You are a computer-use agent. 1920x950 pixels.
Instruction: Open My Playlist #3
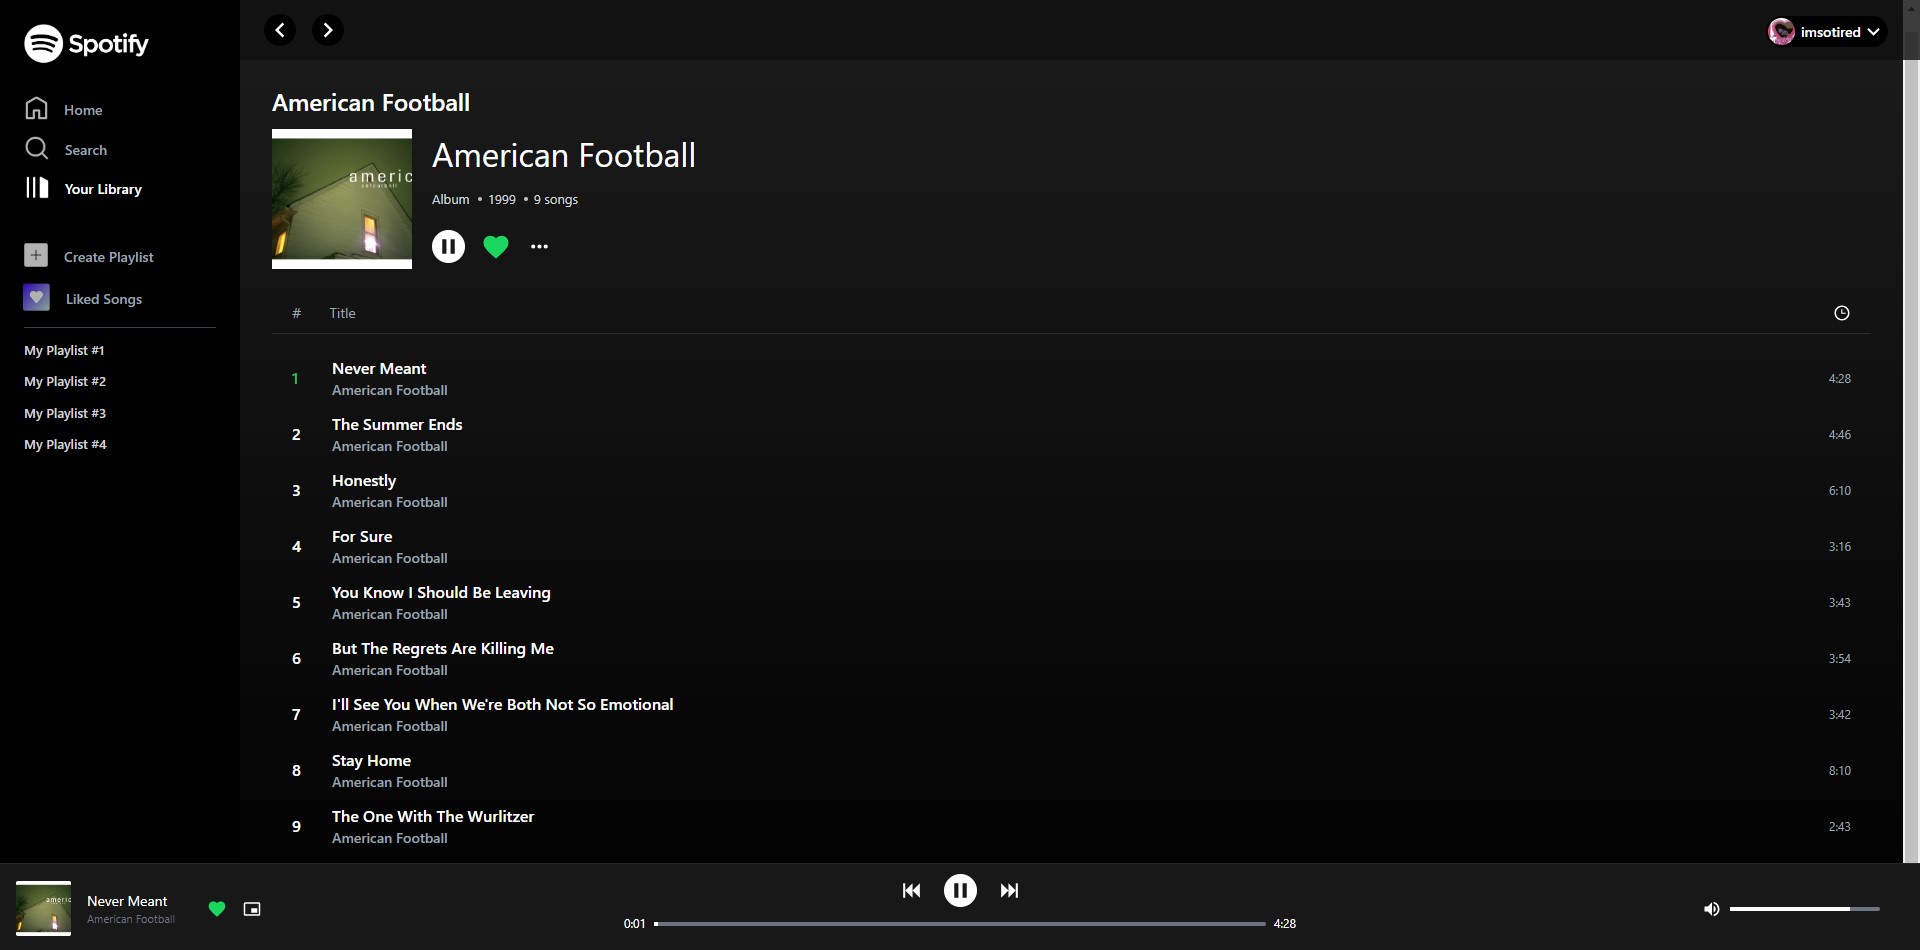click(65, 413)
